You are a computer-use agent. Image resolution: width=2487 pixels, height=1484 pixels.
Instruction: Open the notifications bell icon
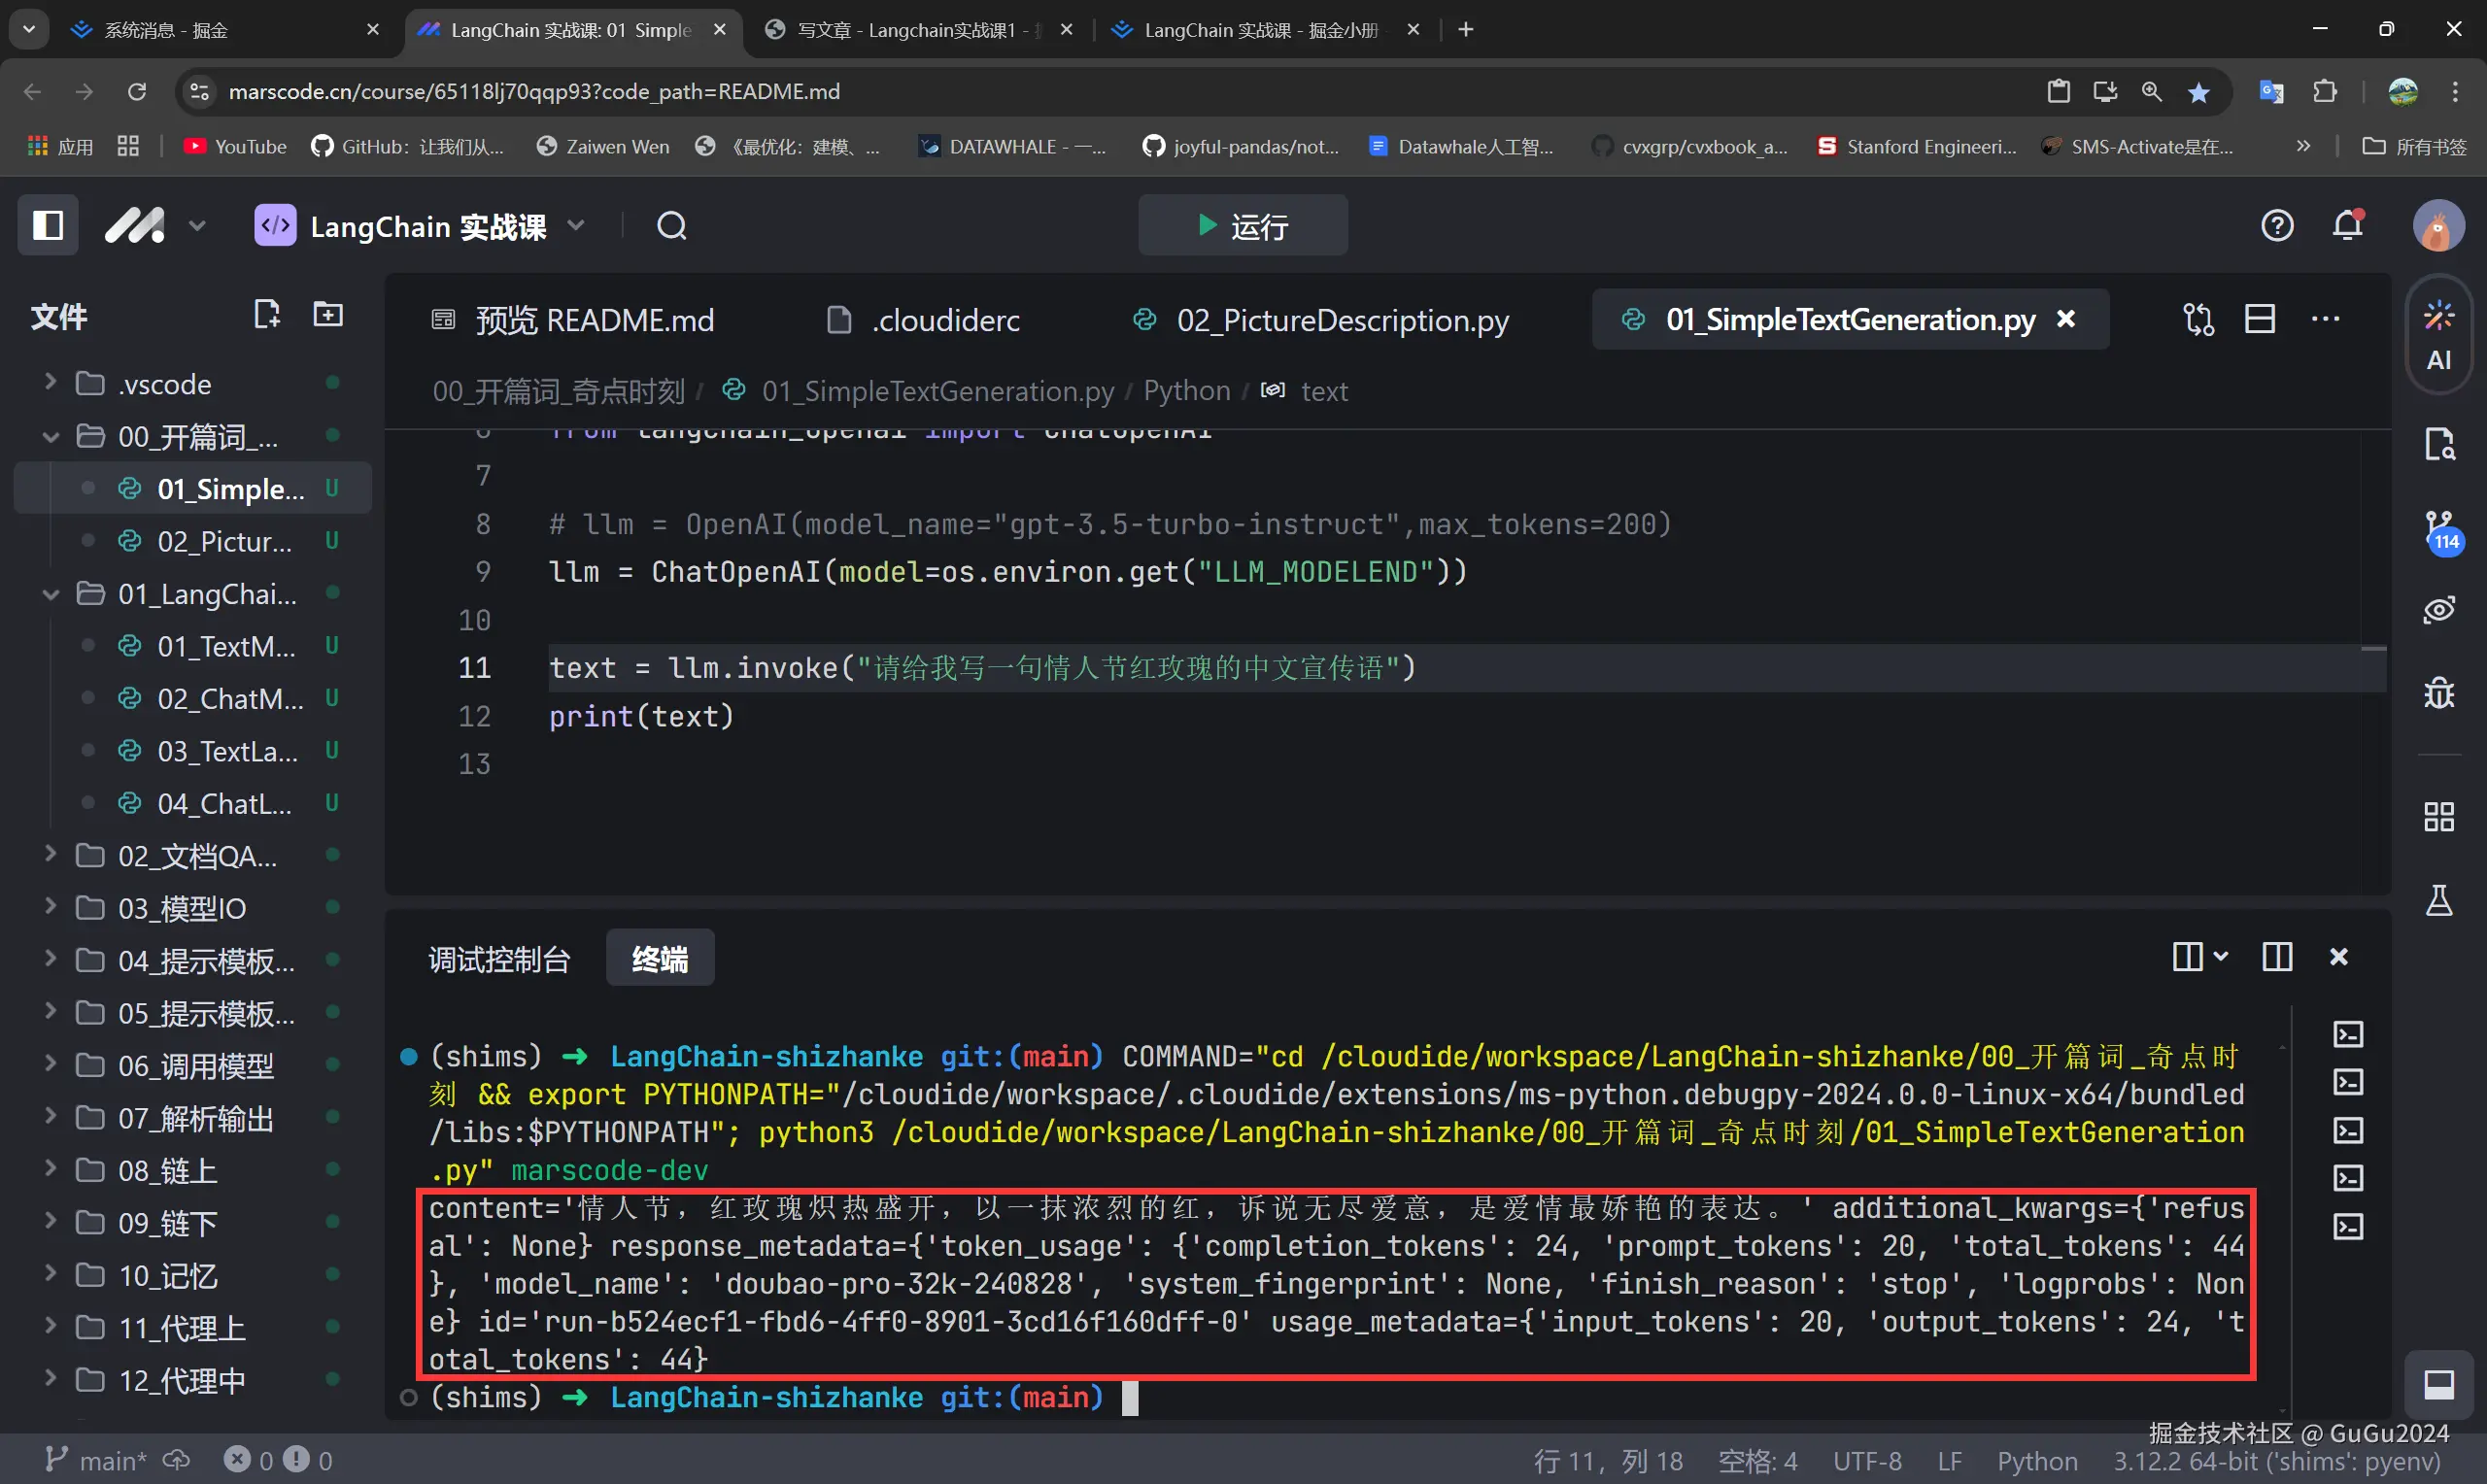(2347, 226)
